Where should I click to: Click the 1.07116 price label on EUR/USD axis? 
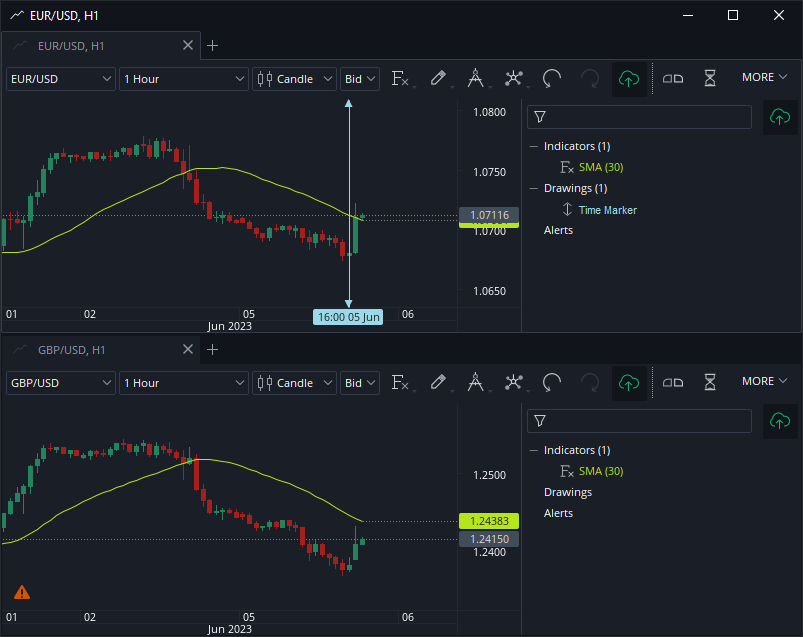point(489,215)
